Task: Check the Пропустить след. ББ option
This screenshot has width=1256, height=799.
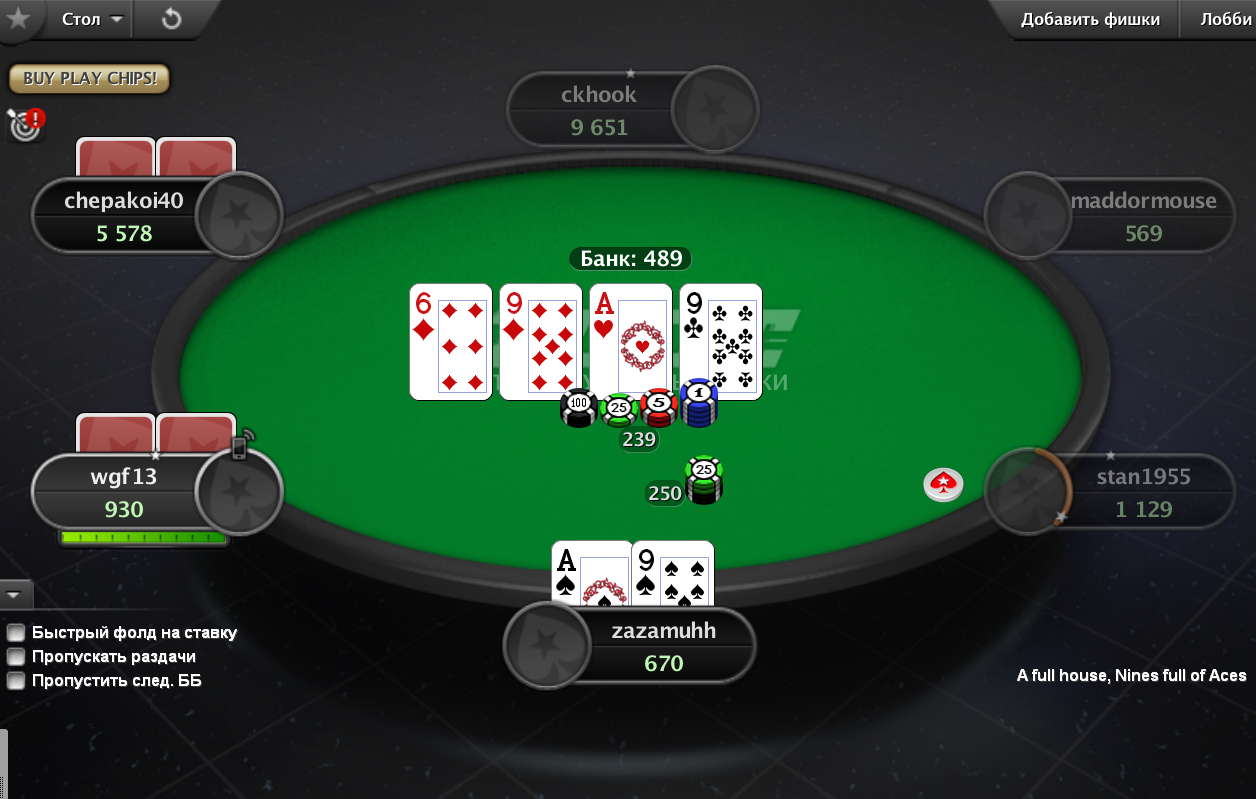Action: 16,680
